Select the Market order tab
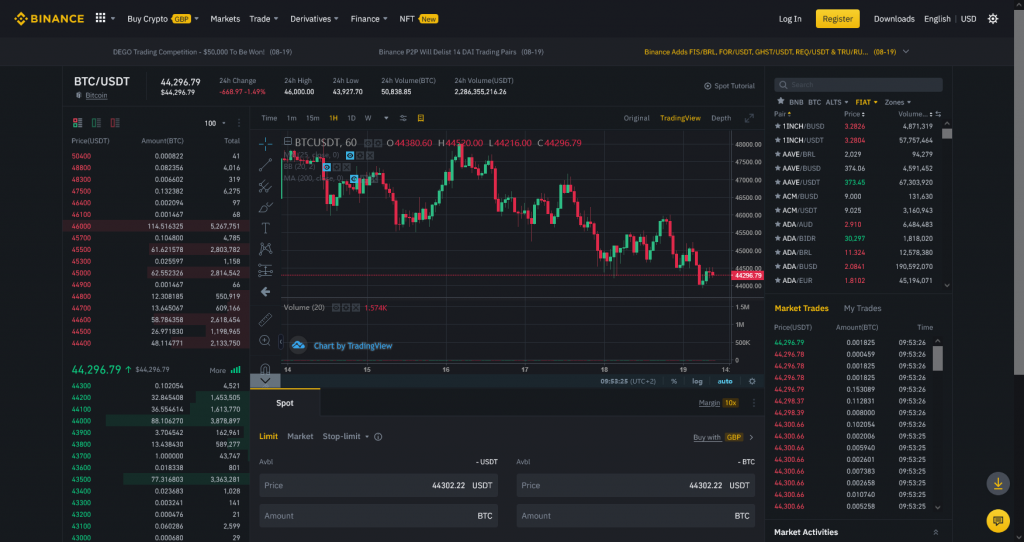 tap(300, 436)
